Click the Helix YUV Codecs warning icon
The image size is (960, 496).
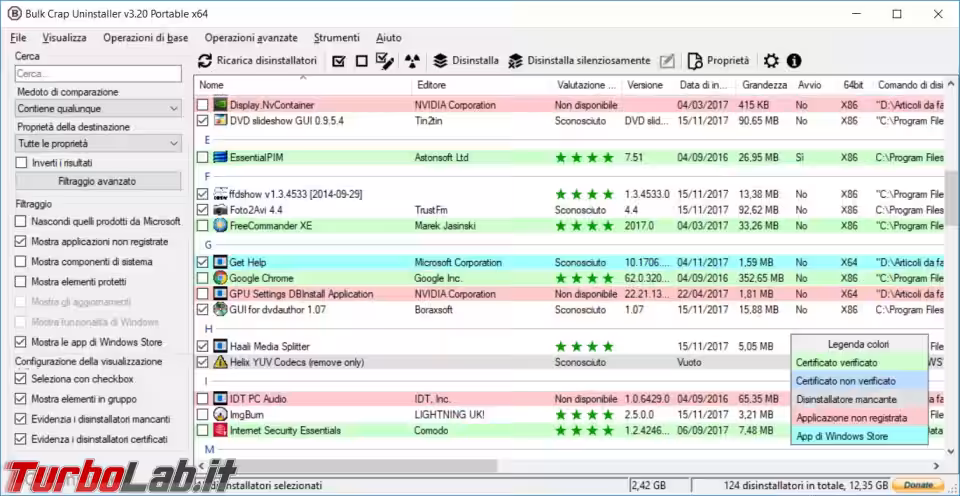click(x=220, y=362)
